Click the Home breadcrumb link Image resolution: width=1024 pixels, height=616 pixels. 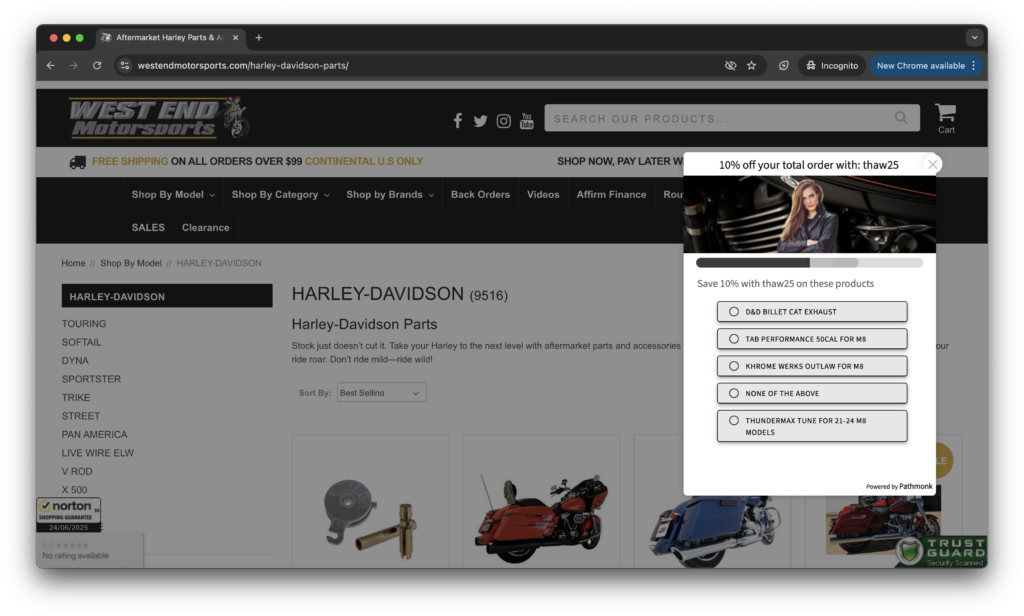point(73,263)
